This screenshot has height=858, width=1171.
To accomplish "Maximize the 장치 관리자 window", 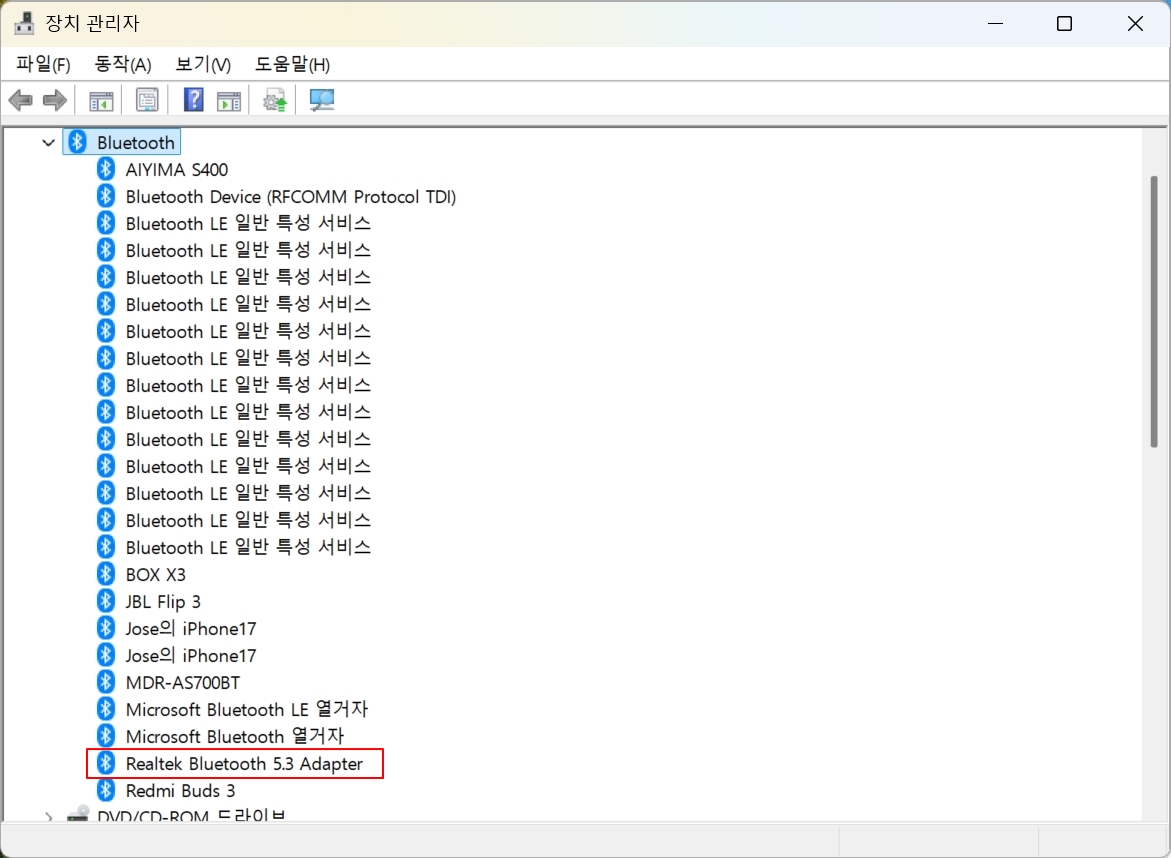I will (x=1064, y=23).
